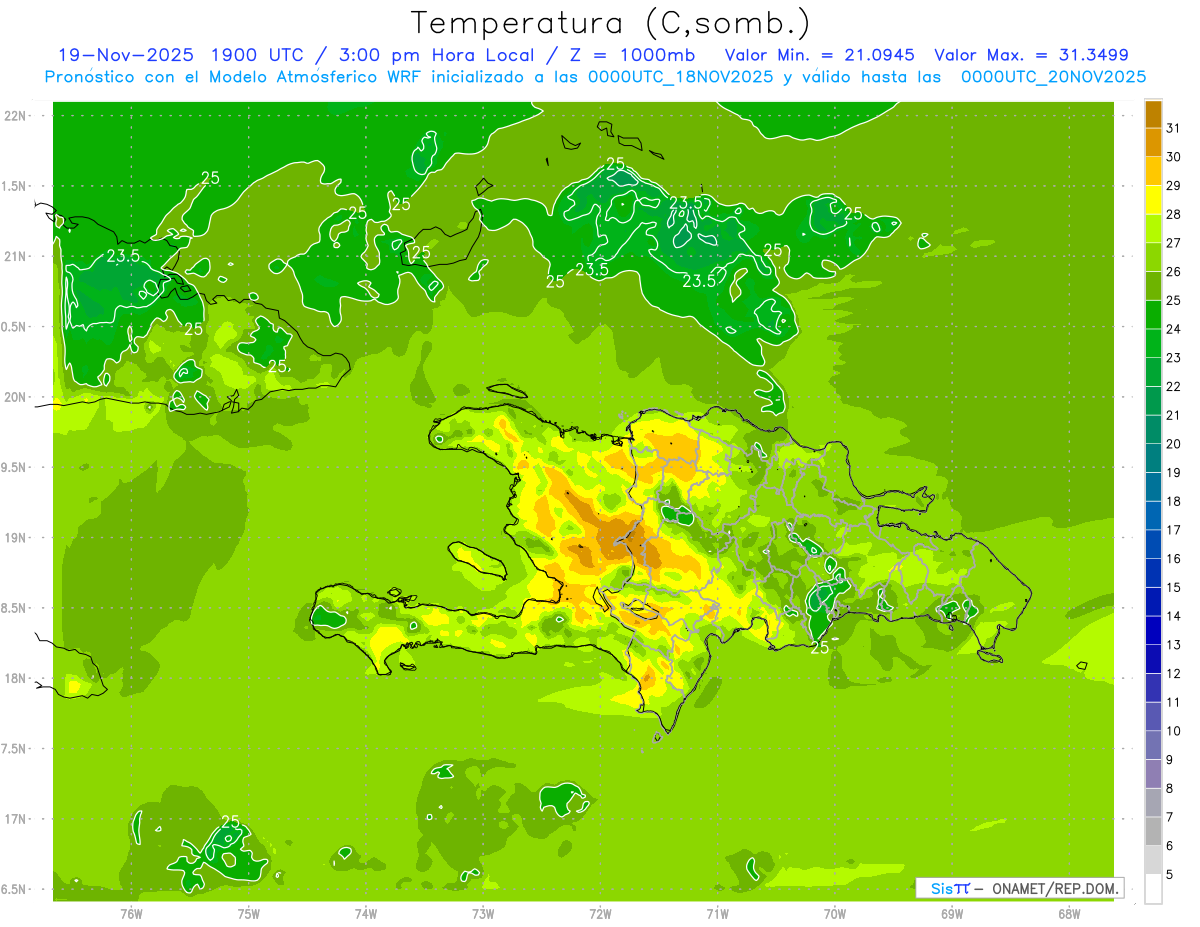Screen dimensions: 1200x927
Task: Click the legend swatch between 26 and 27
Action: coord(1153,257)
